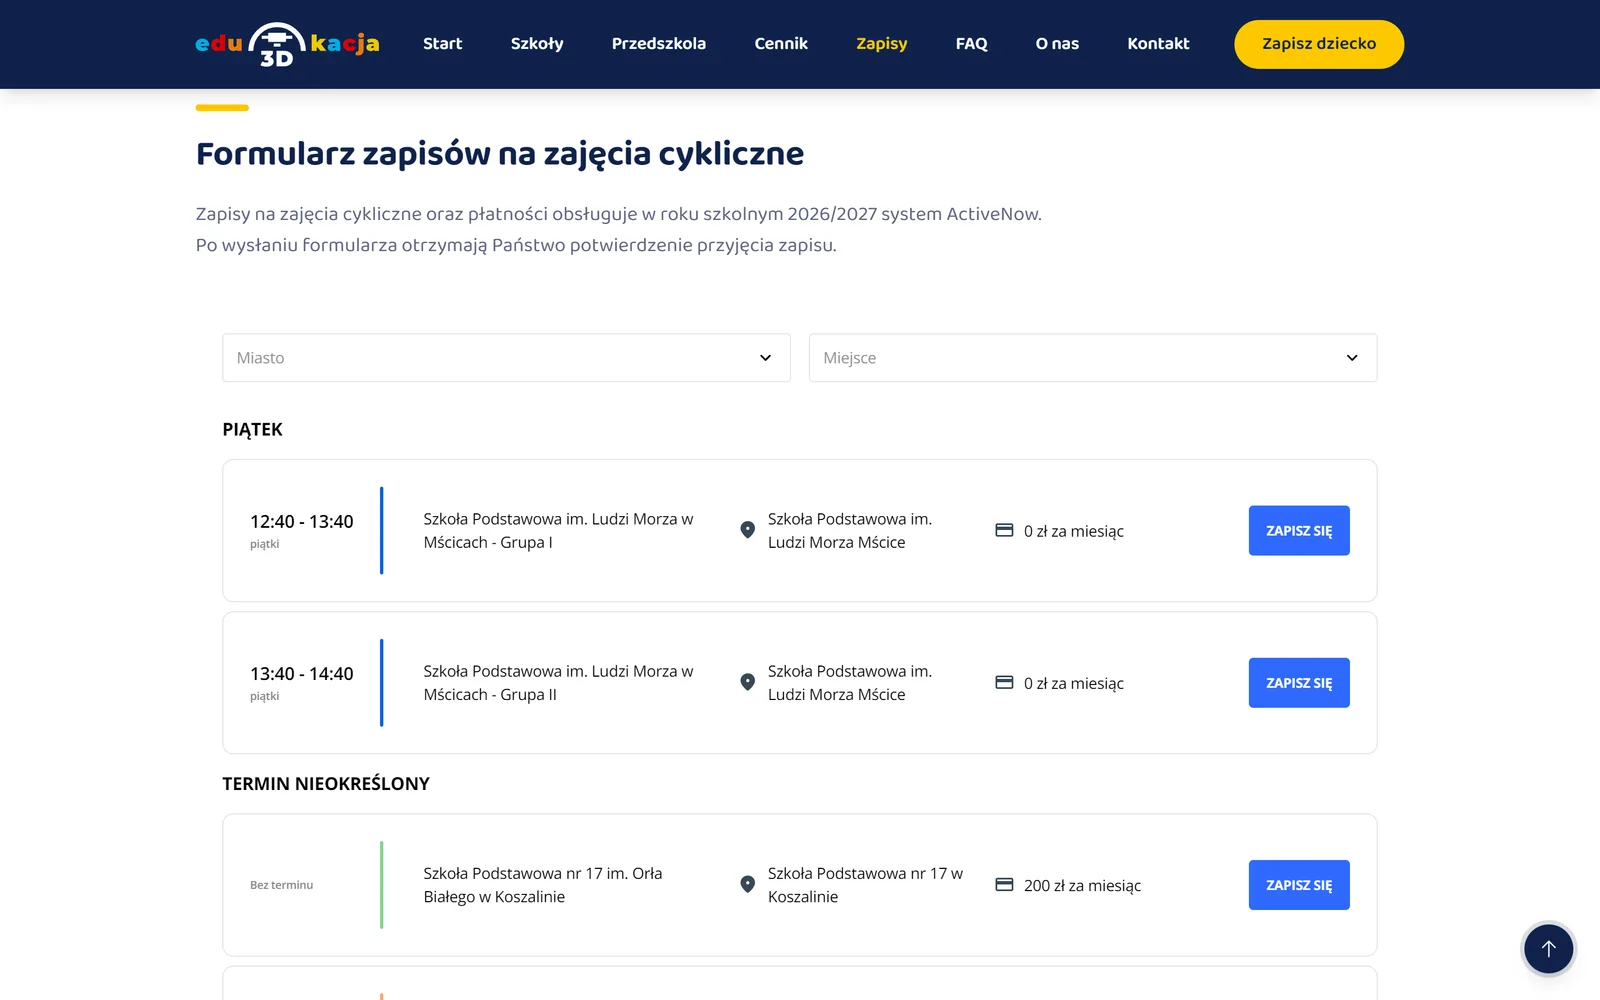The height and width of the screenshot is (1000, 1600).
Task: Click the PIĄTEK section heading
Action: [252, 430]
